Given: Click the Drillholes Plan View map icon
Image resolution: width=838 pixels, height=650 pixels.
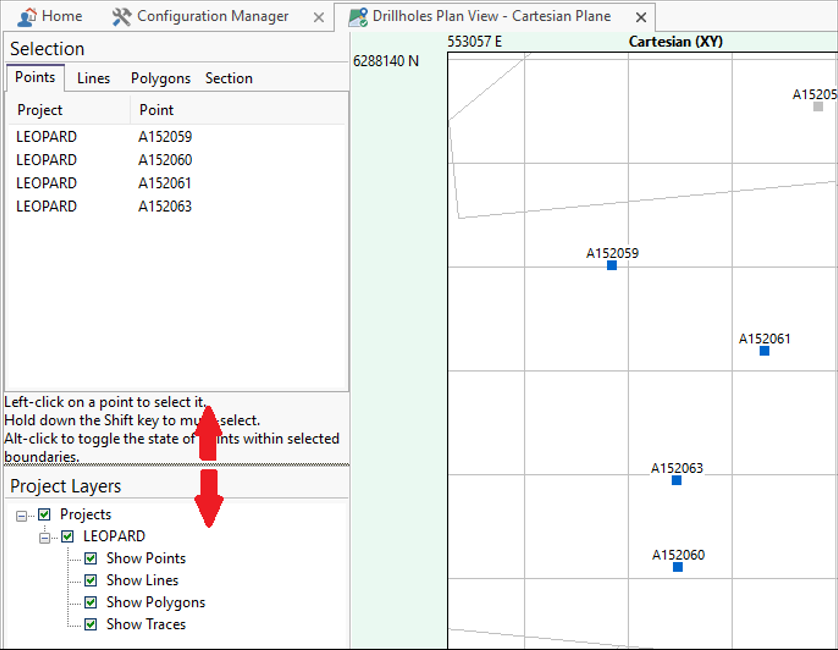Looking at the screenshot, I should pos(357,17).
